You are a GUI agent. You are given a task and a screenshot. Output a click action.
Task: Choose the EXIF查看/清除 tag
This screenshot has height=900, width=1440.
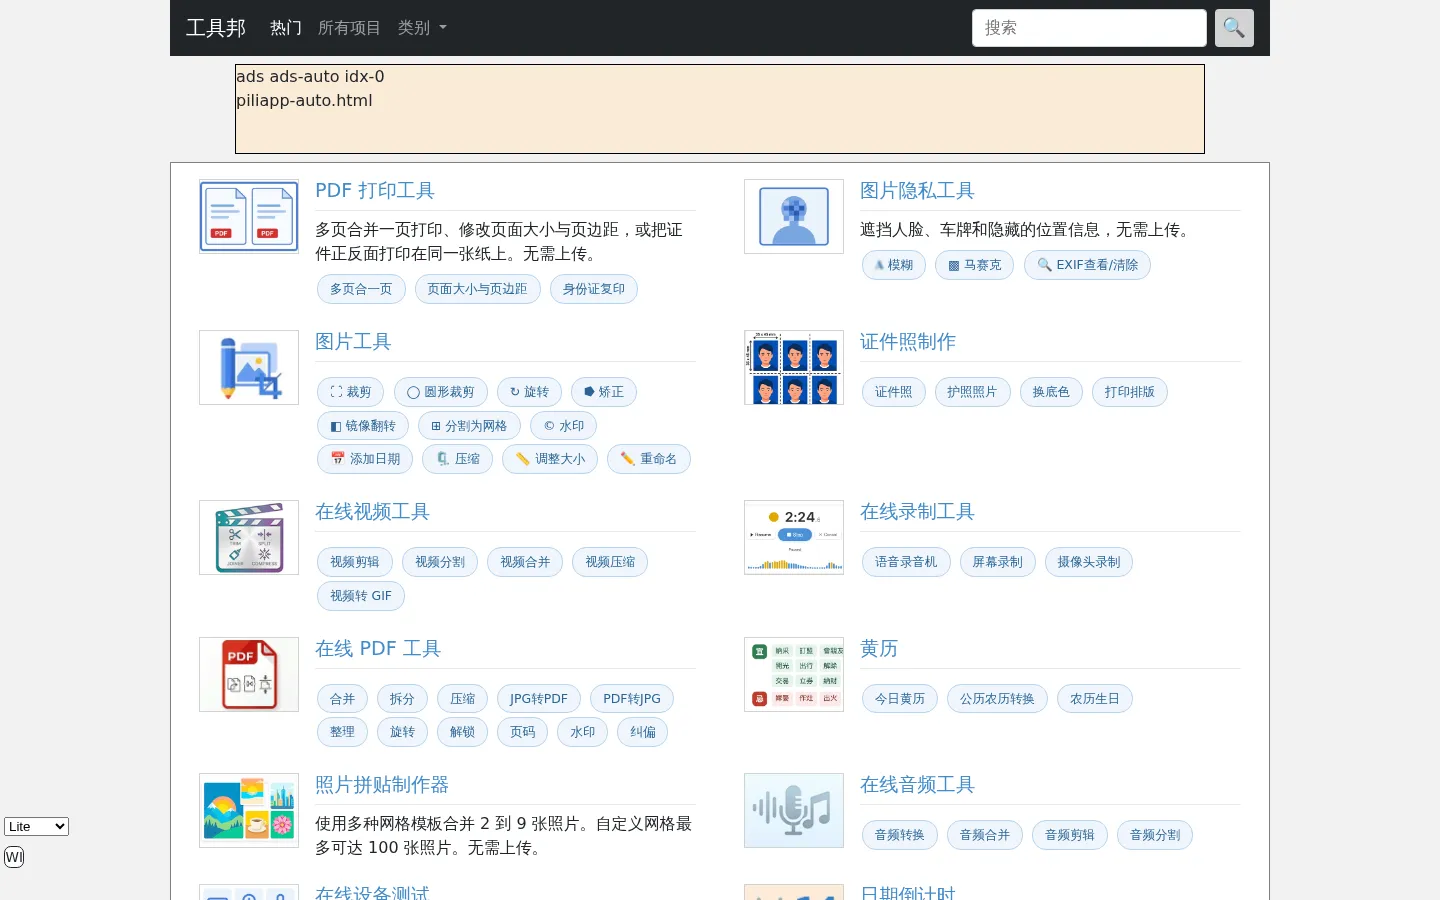(x=1088, y=265)
